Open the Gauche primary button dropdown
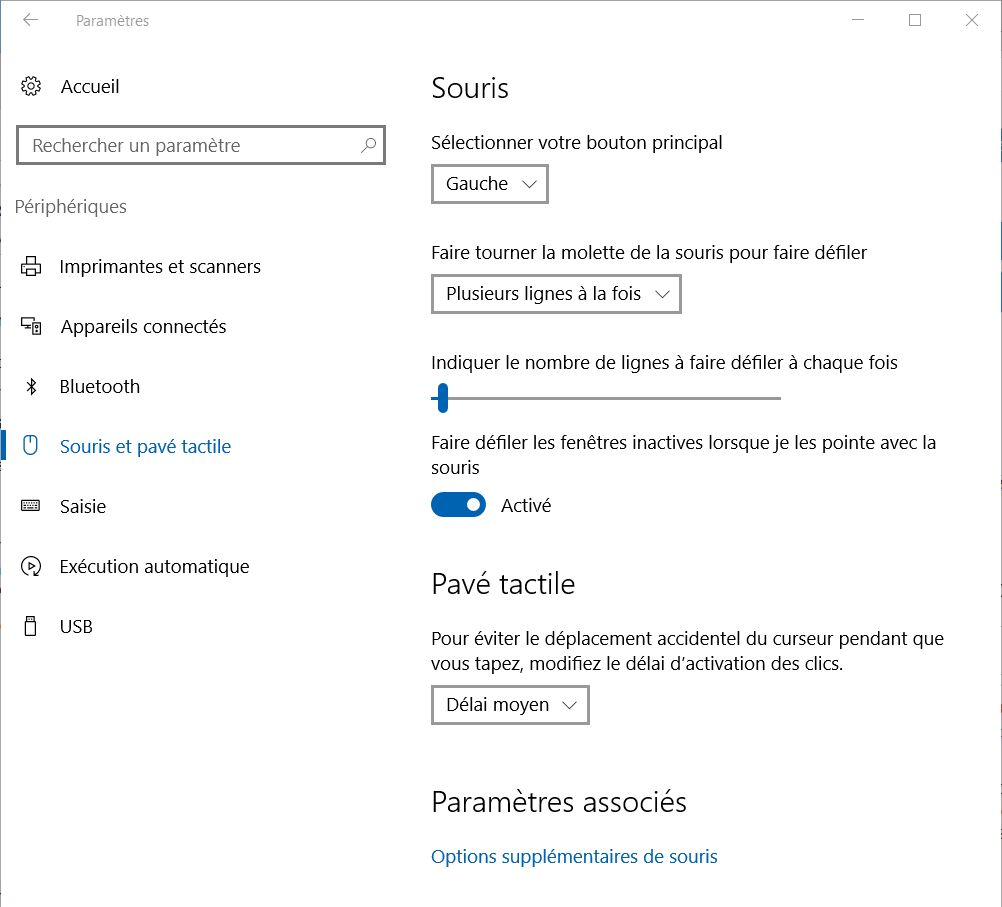This screenshot has width=1002, height=907. pos(490,184)
